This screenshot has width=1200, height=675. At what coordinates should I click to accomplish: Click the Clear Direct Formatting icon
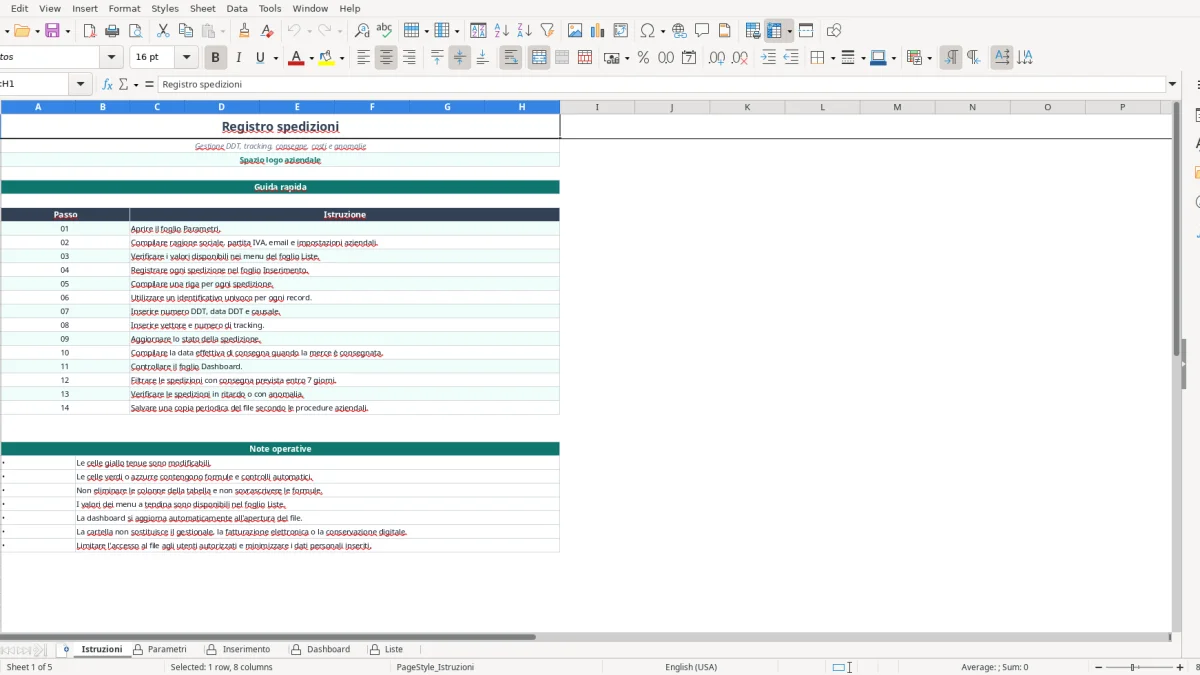267,31
